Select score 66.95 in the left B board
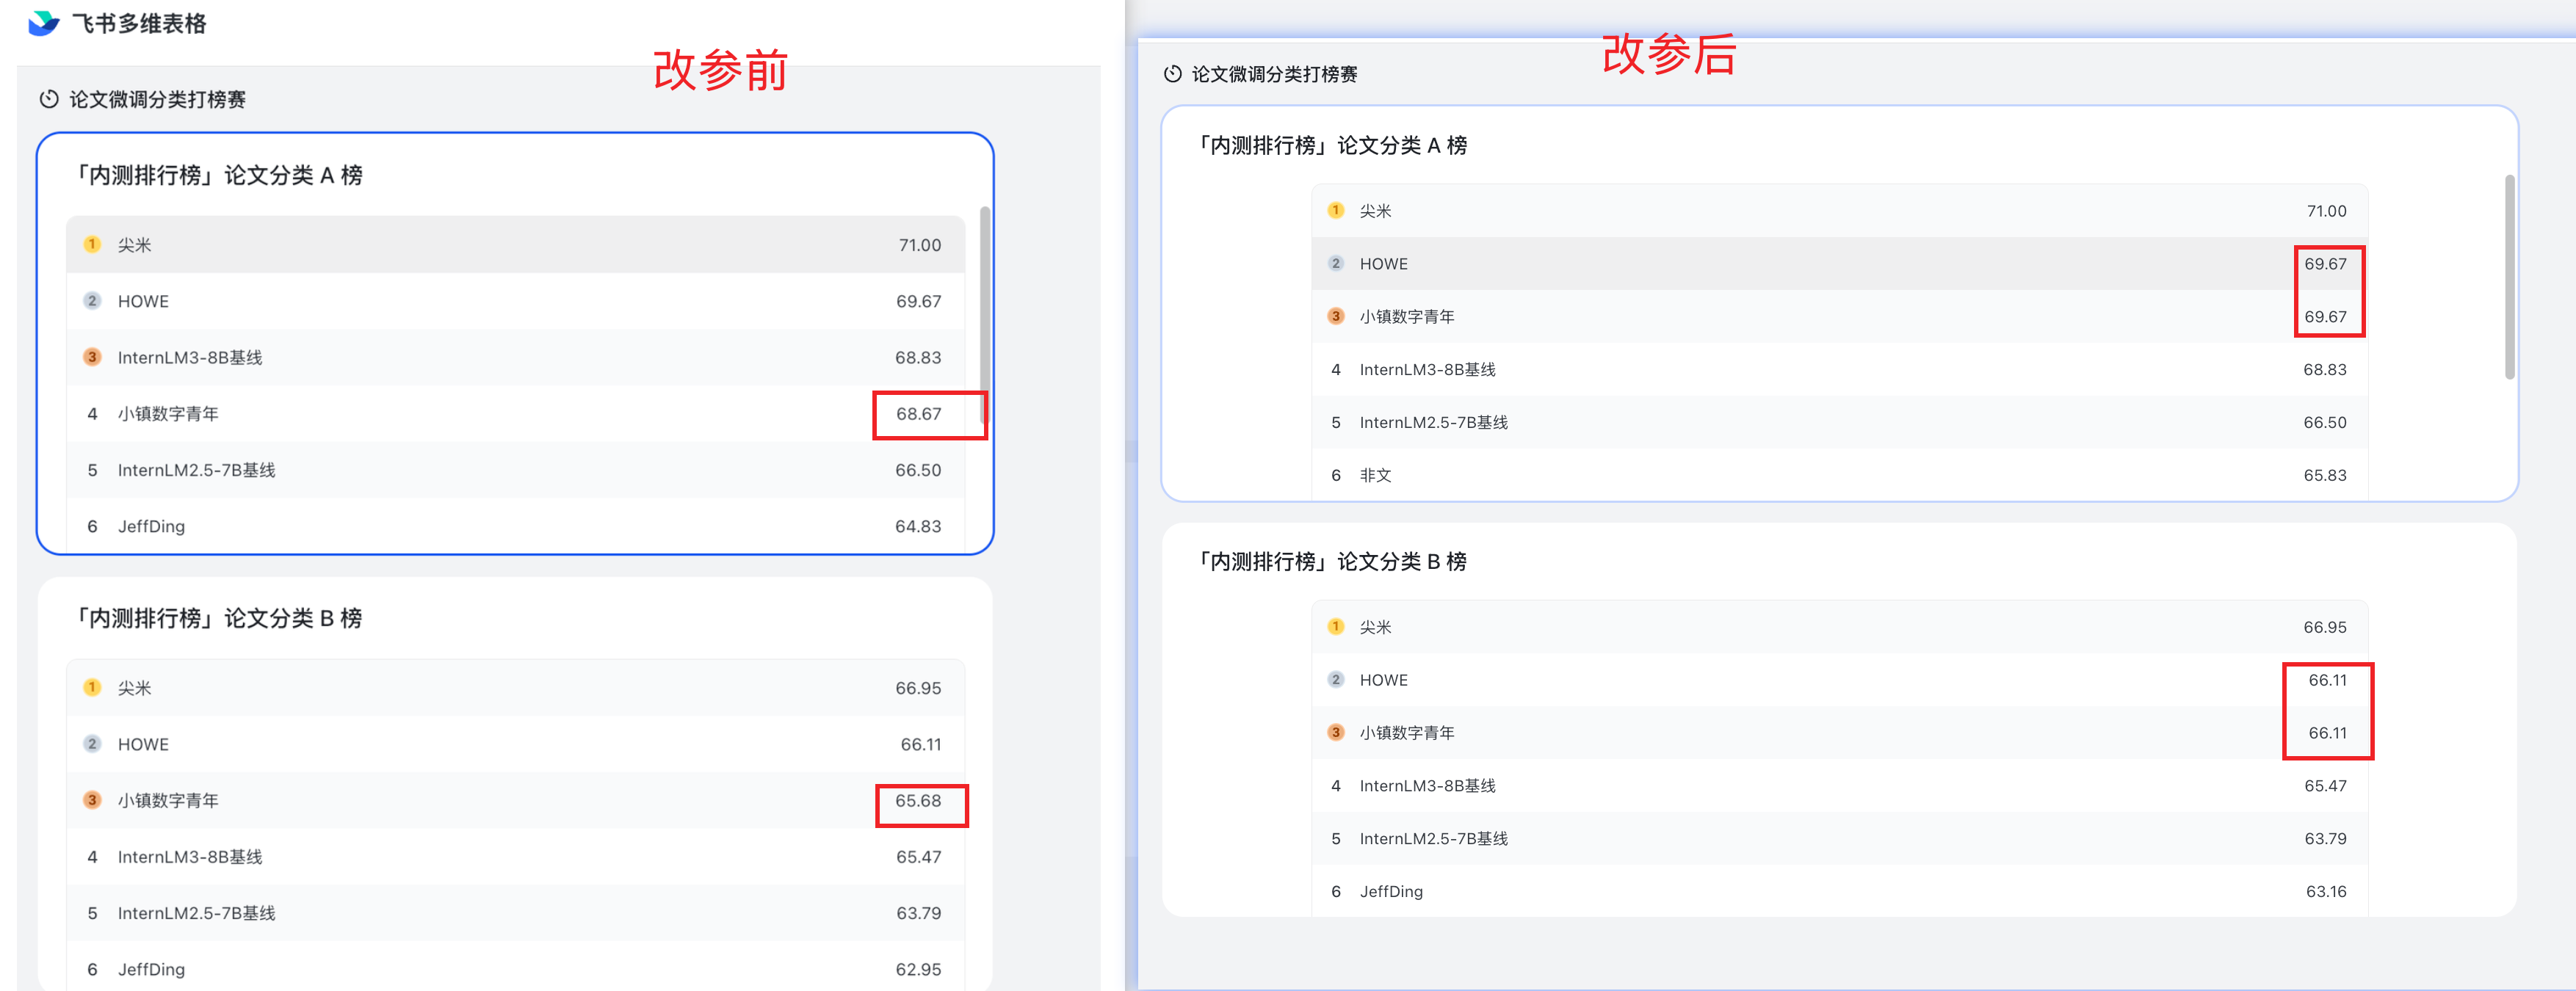 tap(918, 688)
